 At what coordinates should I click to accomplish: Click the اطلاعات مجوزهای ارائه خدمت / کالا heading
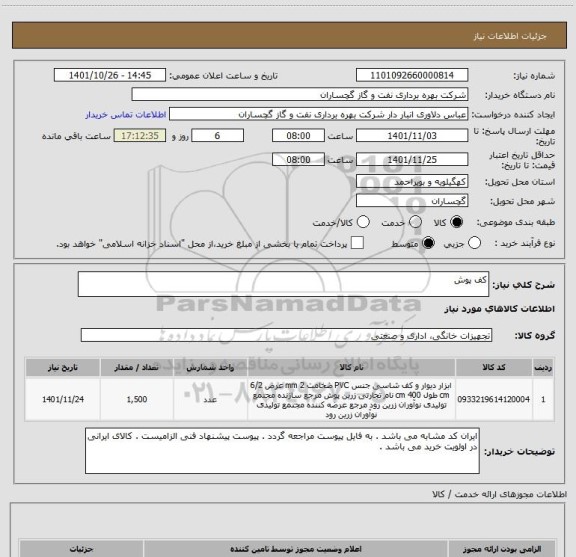[x=500, y=495]
